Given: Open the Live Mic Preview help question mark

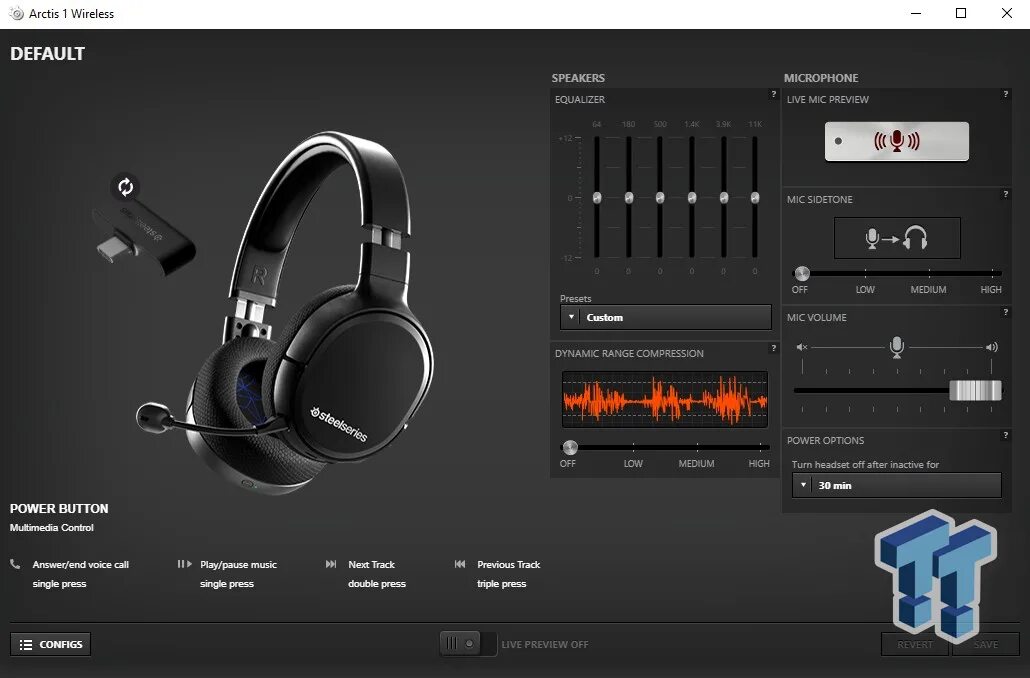Looking at the screenshot, I should 1006,95.
